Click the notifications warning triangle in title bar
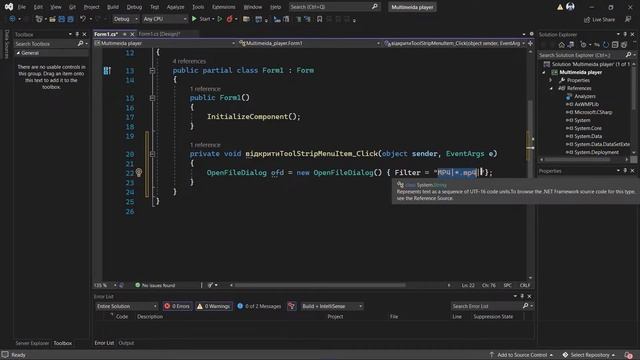The height and width of the screenshot is (360, 640). pos(560,7)
